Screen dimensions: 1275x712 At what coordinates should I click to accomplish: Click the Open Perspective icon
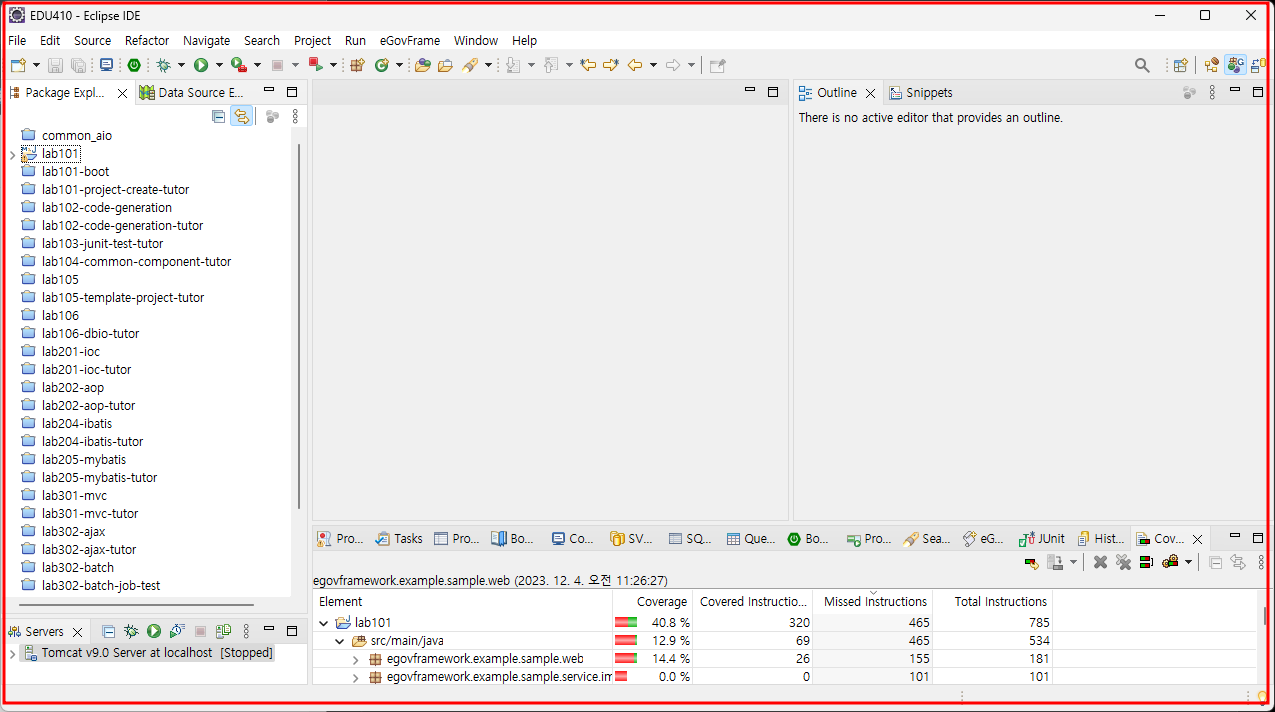pos(1181,65)
